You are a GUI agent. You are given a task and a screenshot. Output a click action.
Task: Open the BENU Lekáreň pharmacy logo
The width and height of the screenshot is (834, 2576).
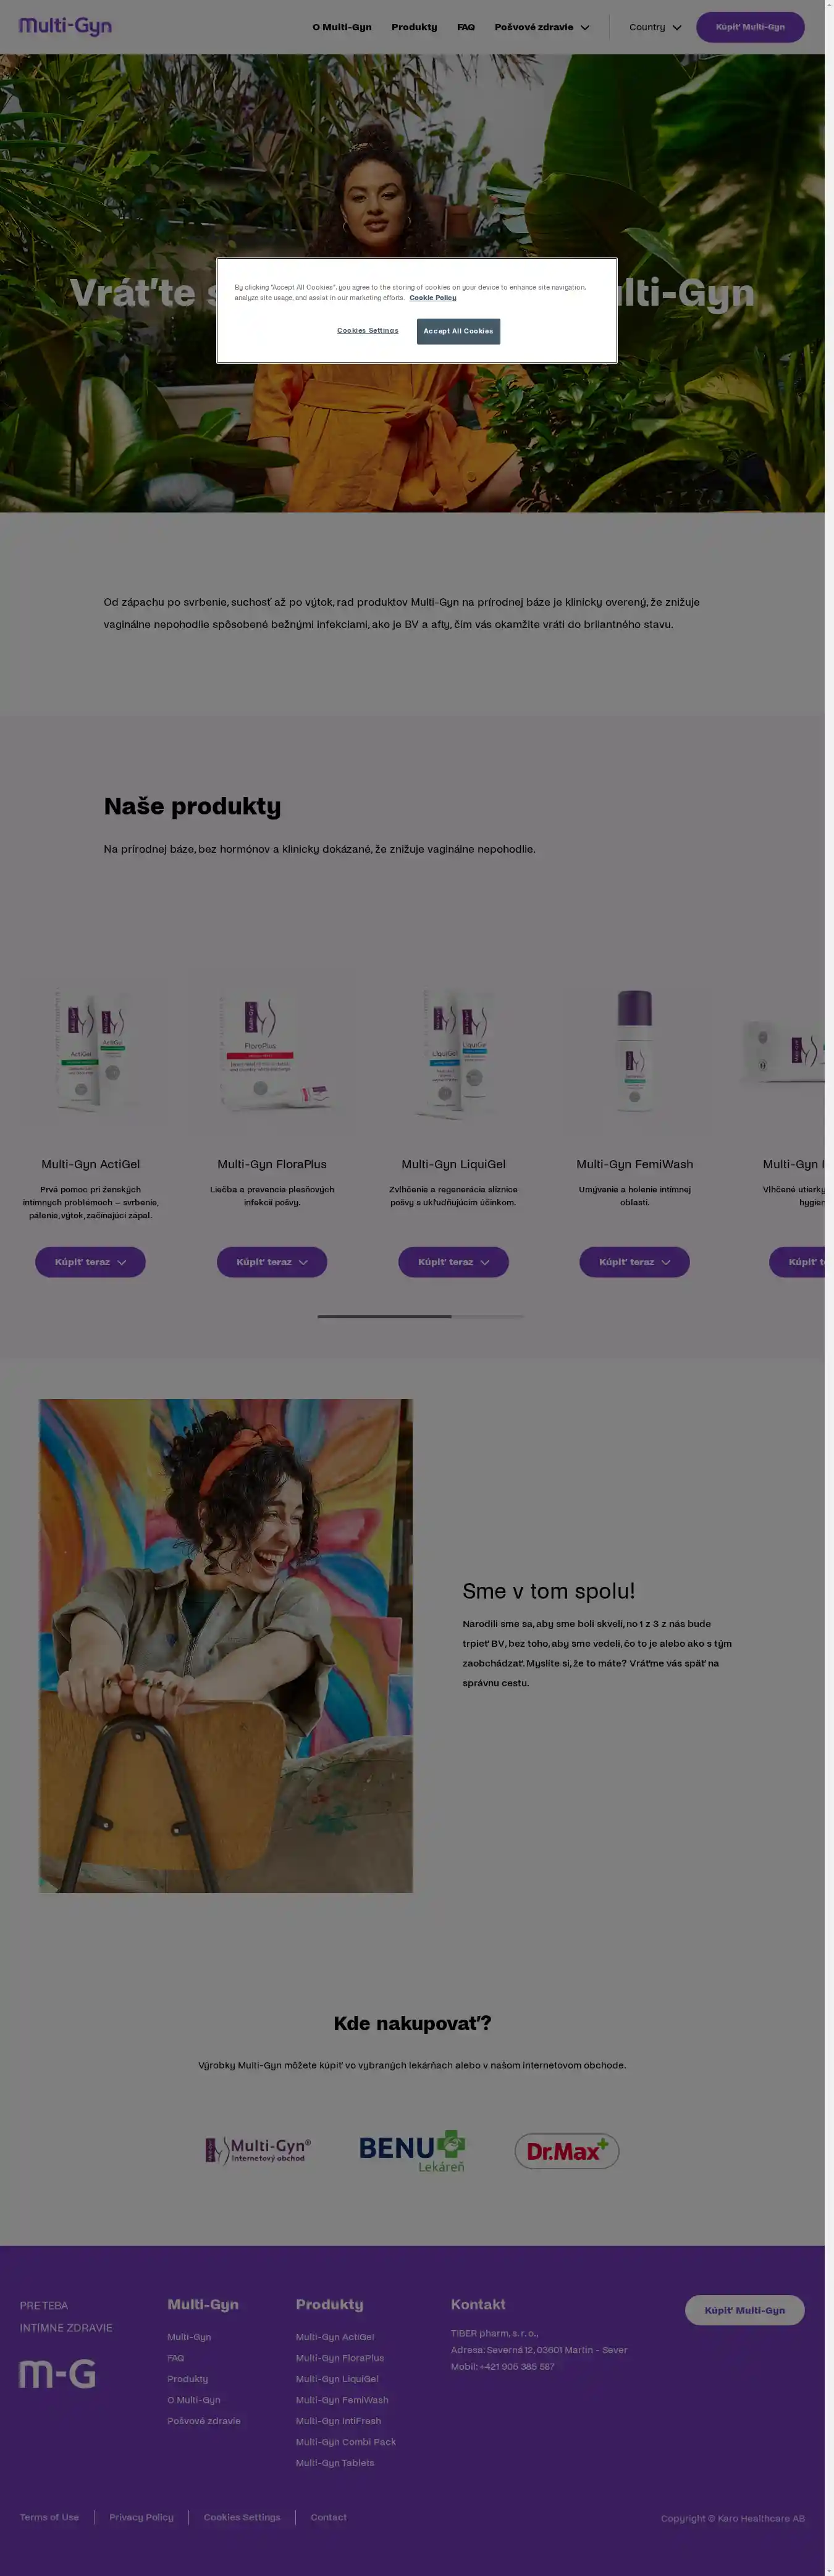coord(412,2150)
